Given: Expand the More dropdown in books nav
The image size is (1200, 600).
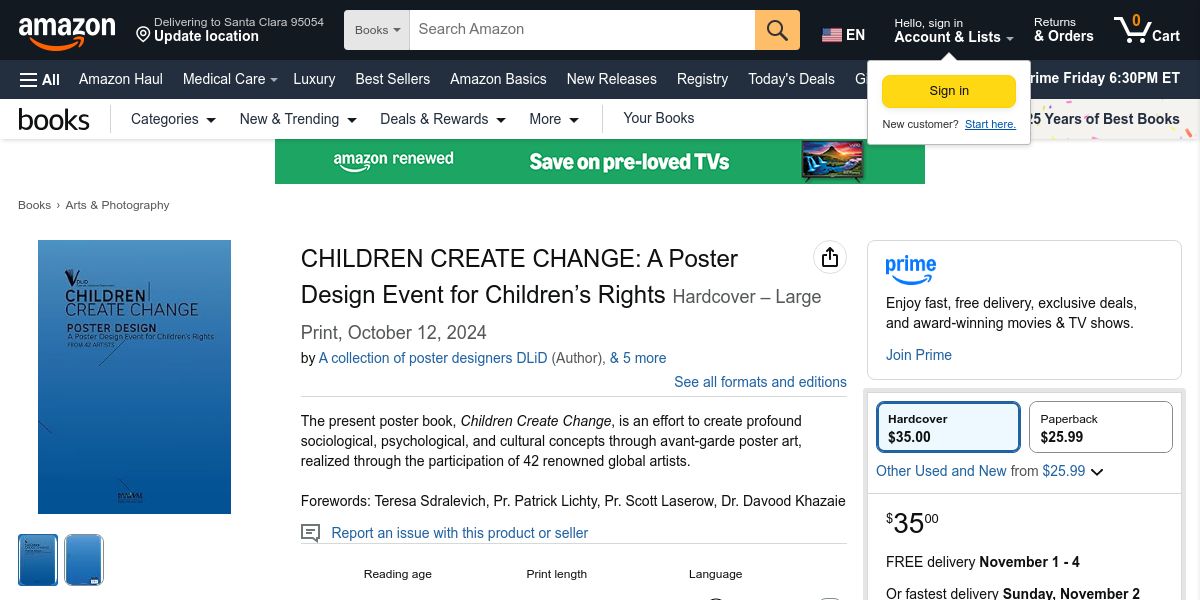Looking at the screenshot, I should click(554, 119).
